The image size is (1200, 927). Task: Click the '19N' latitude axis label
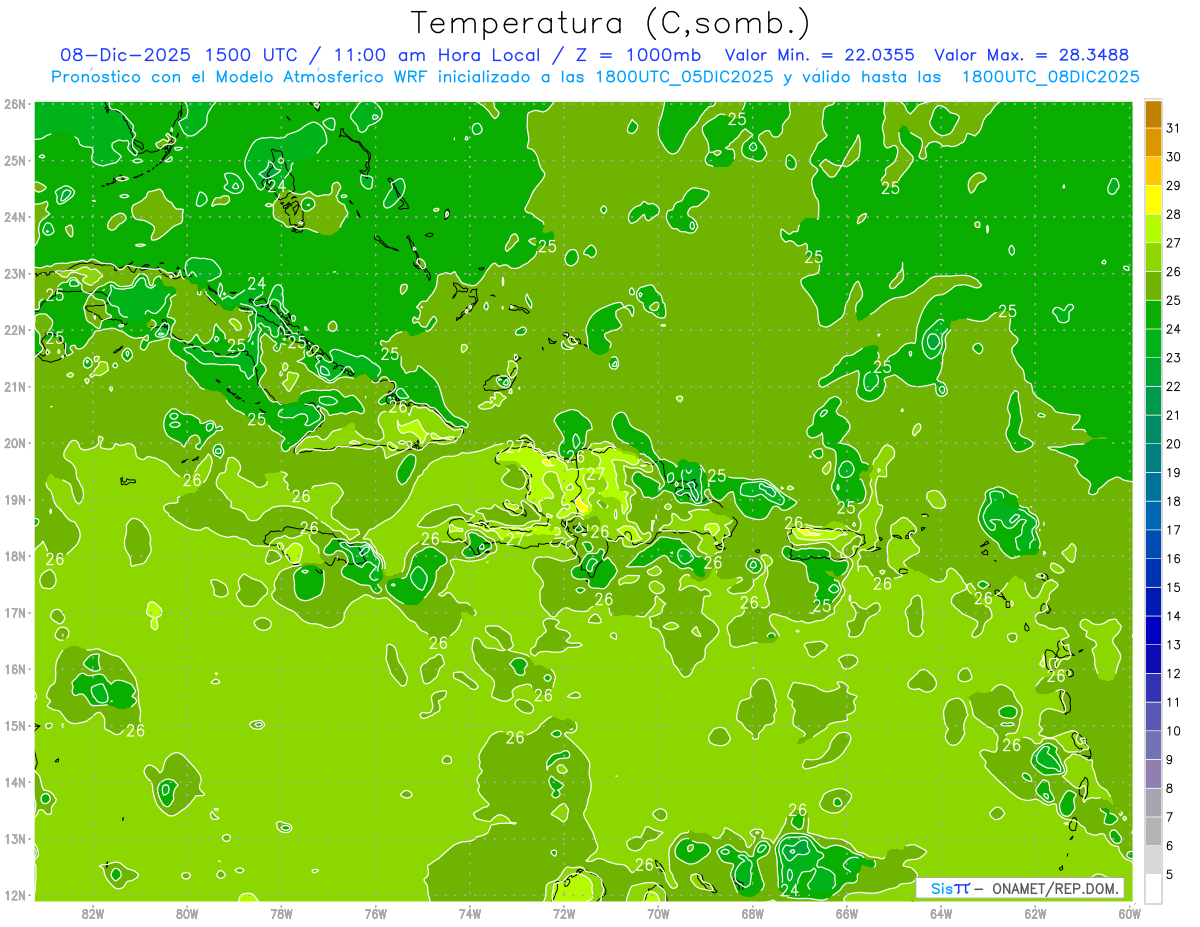(x=15, y=499)
